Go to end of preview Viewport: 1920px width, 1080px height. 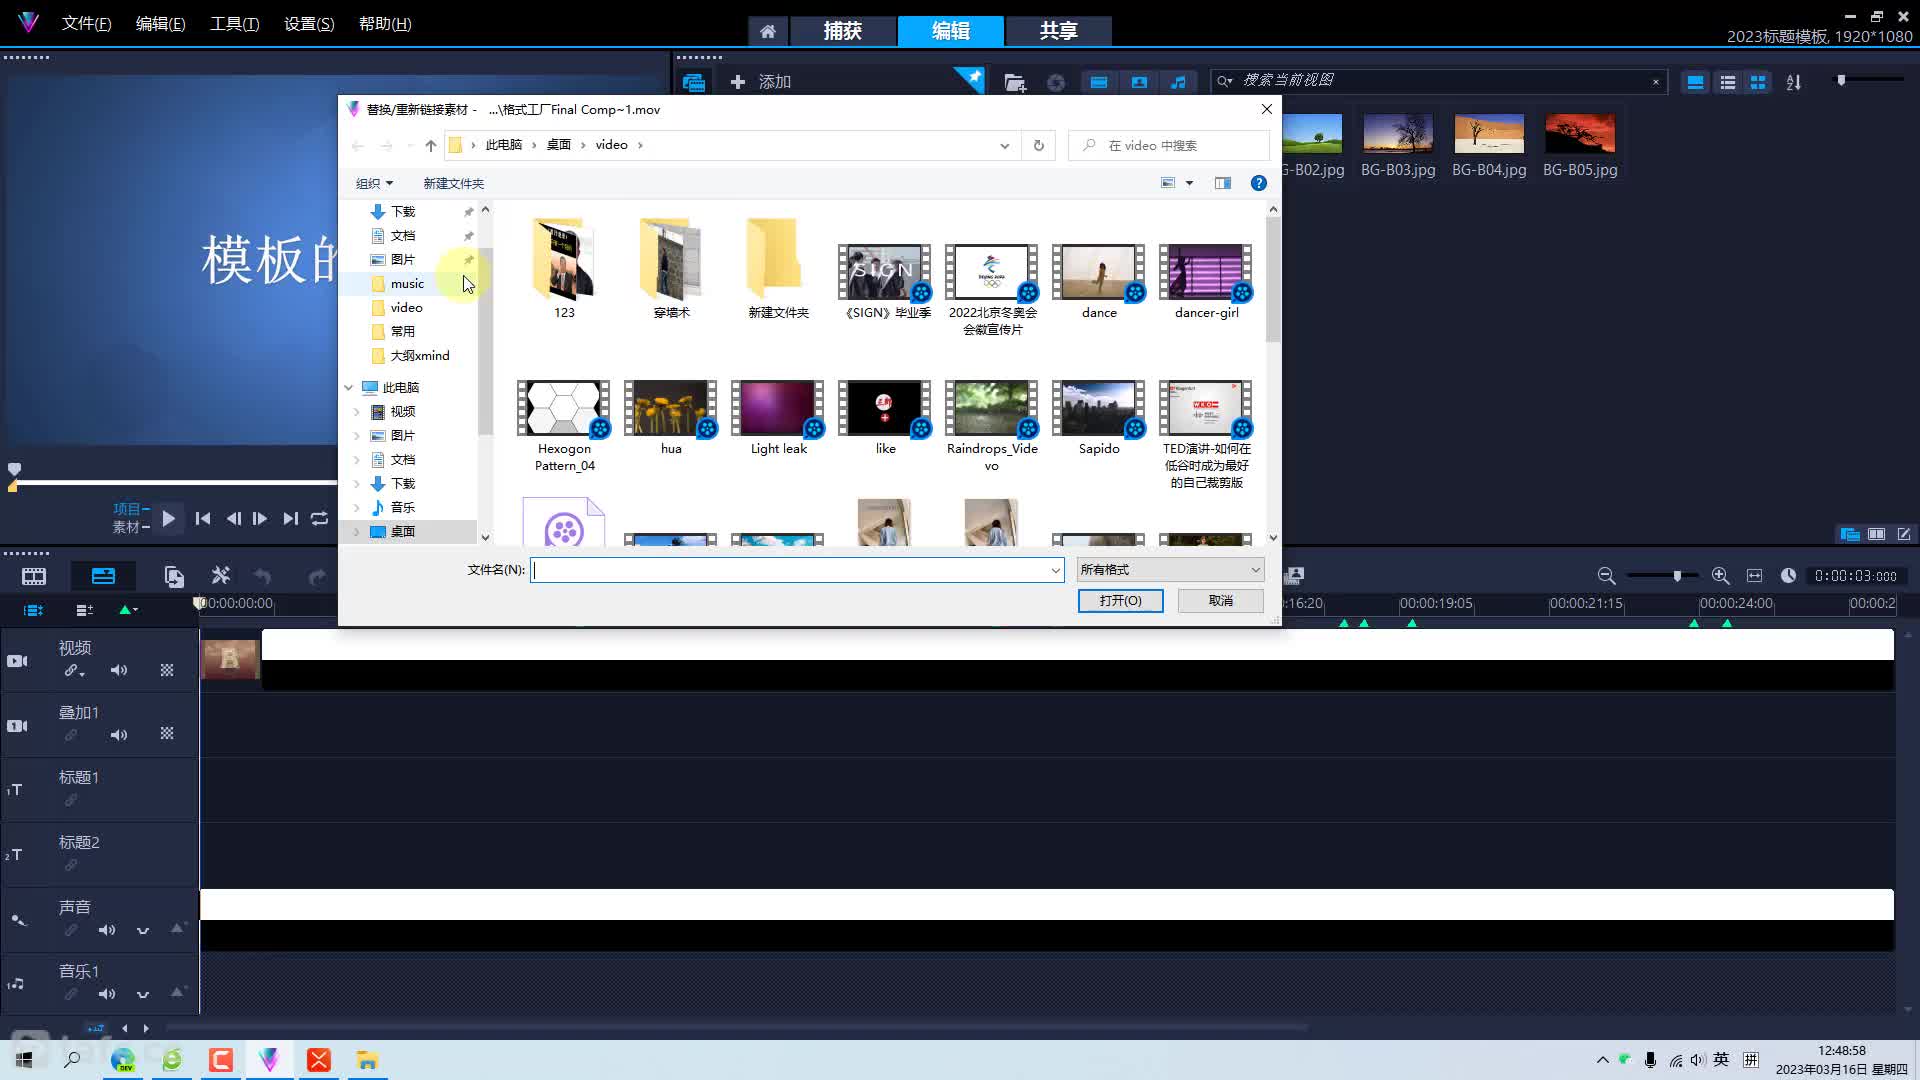(x=290, y=518)
